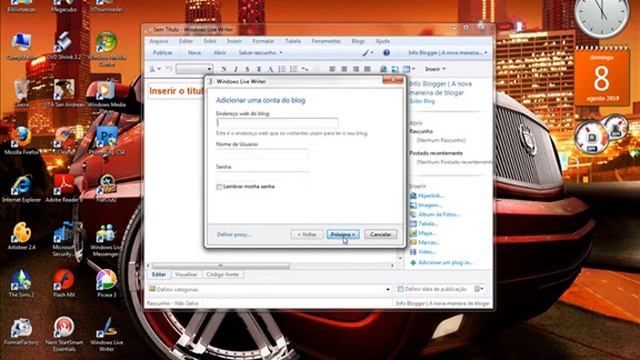Click the undo arrow icon
640x360 pixels.
[169, 69]
